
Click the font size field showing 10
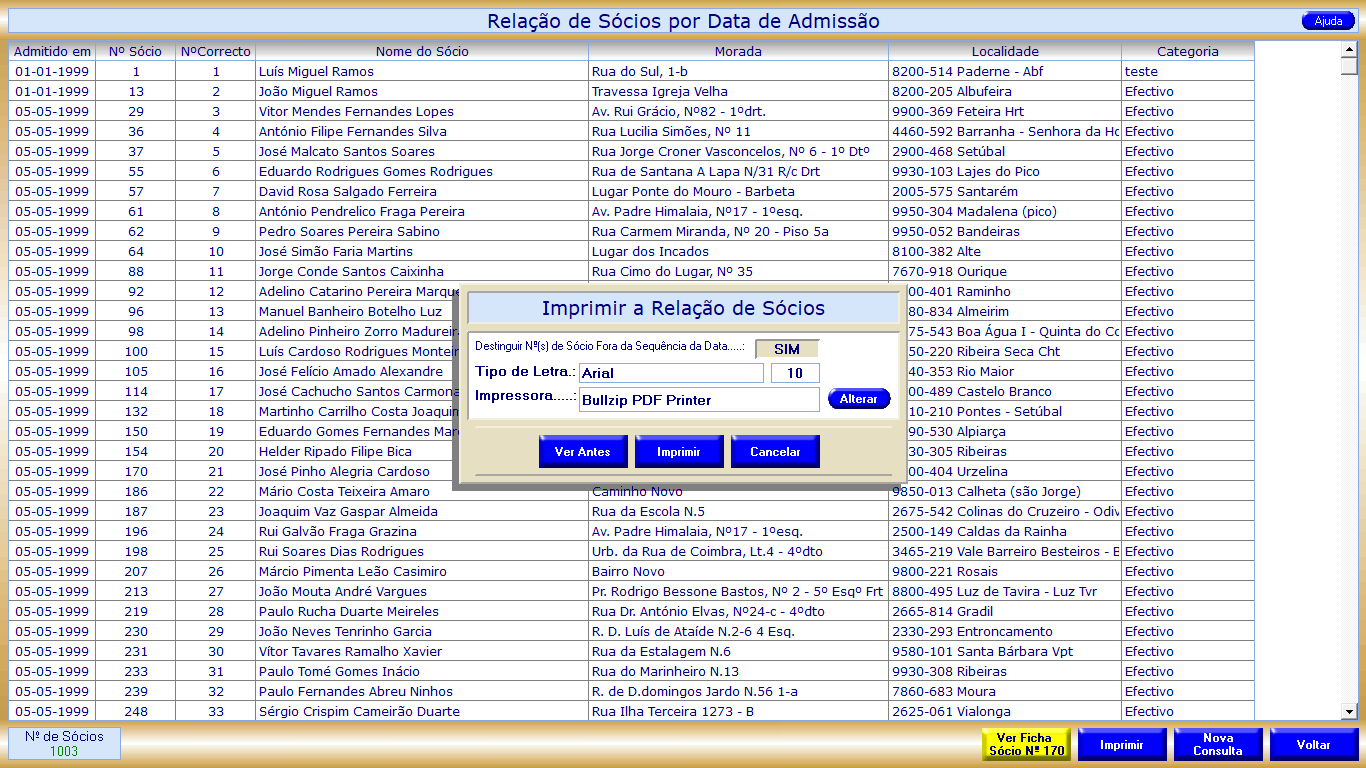point(795,373)
